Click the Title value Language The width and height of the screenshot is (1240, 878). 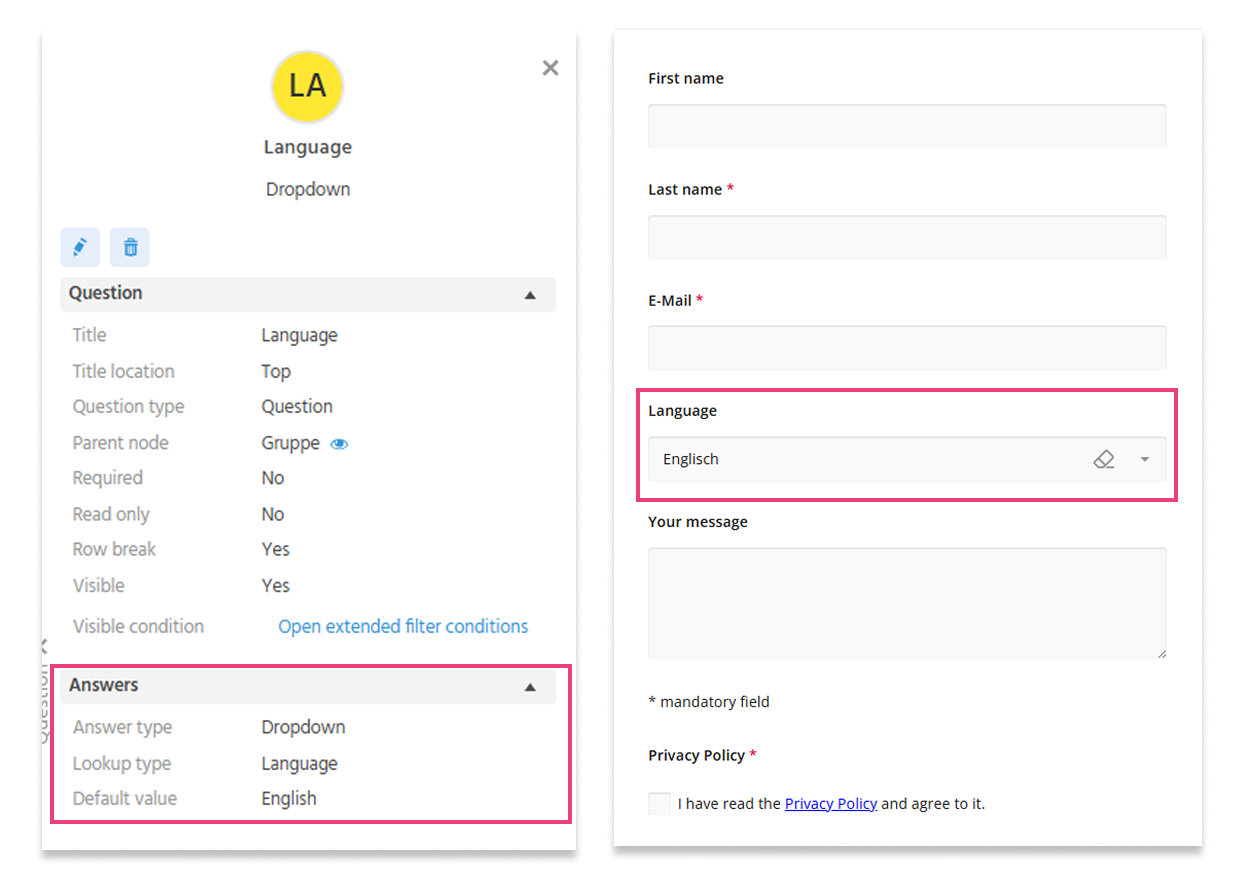[300, 336]
